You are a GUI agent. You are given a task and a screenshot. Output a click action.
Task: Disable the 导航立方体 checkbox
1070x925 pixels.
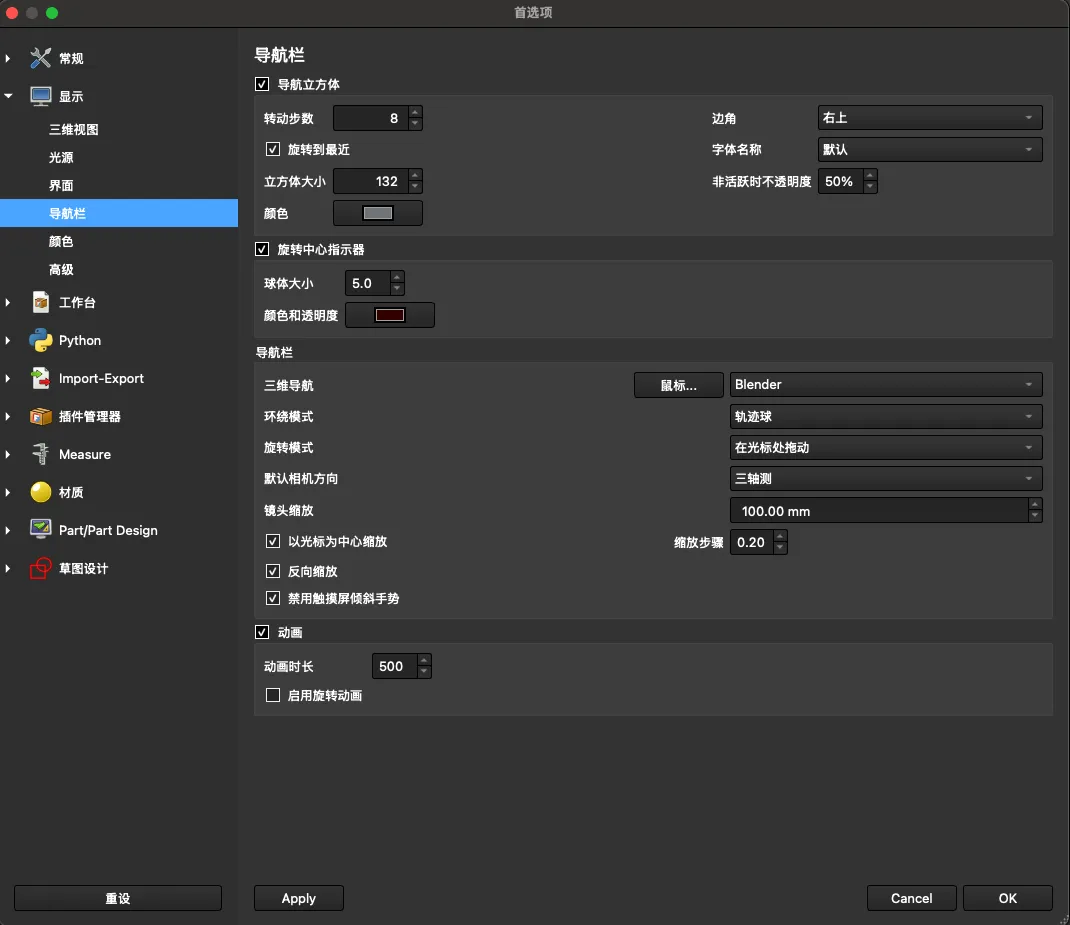(263, 85)
